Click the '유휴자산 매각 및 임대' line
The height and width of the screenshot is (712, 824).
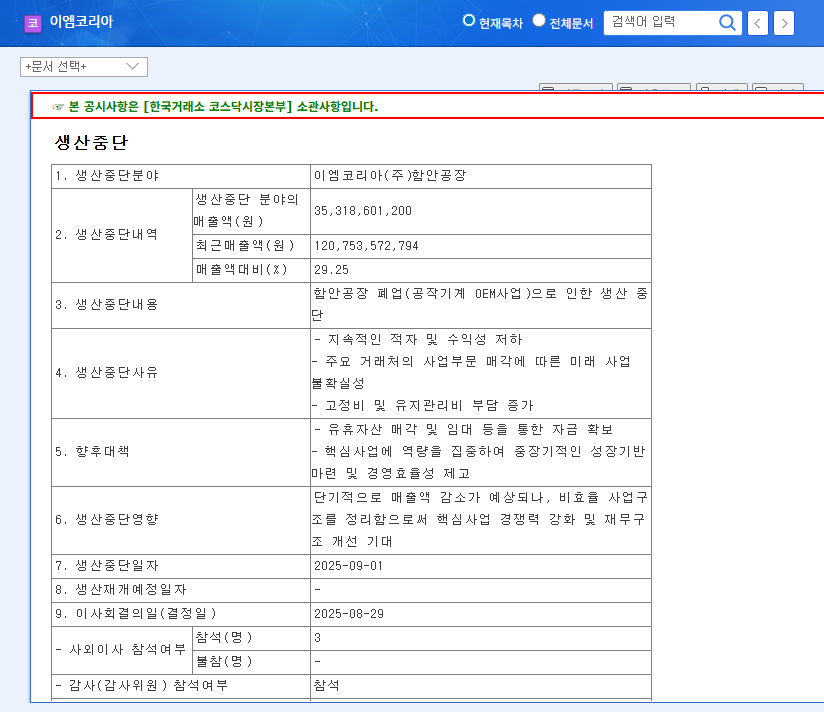(x=464, y=429)
